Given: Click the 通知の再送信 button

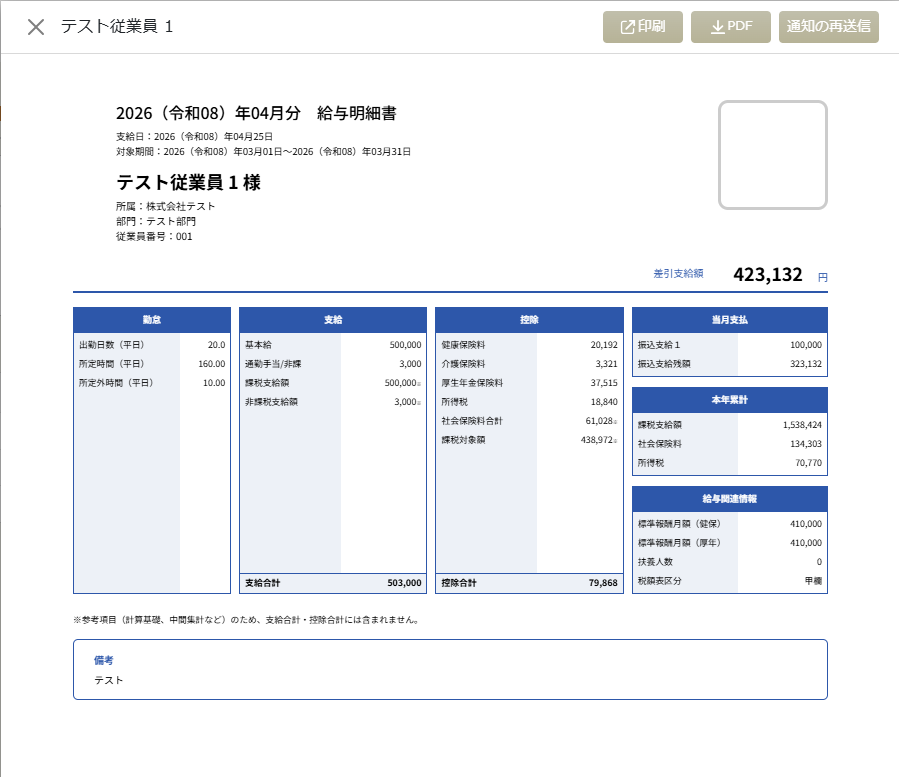Looking at the screenshot, I should (x=829, y=27).
